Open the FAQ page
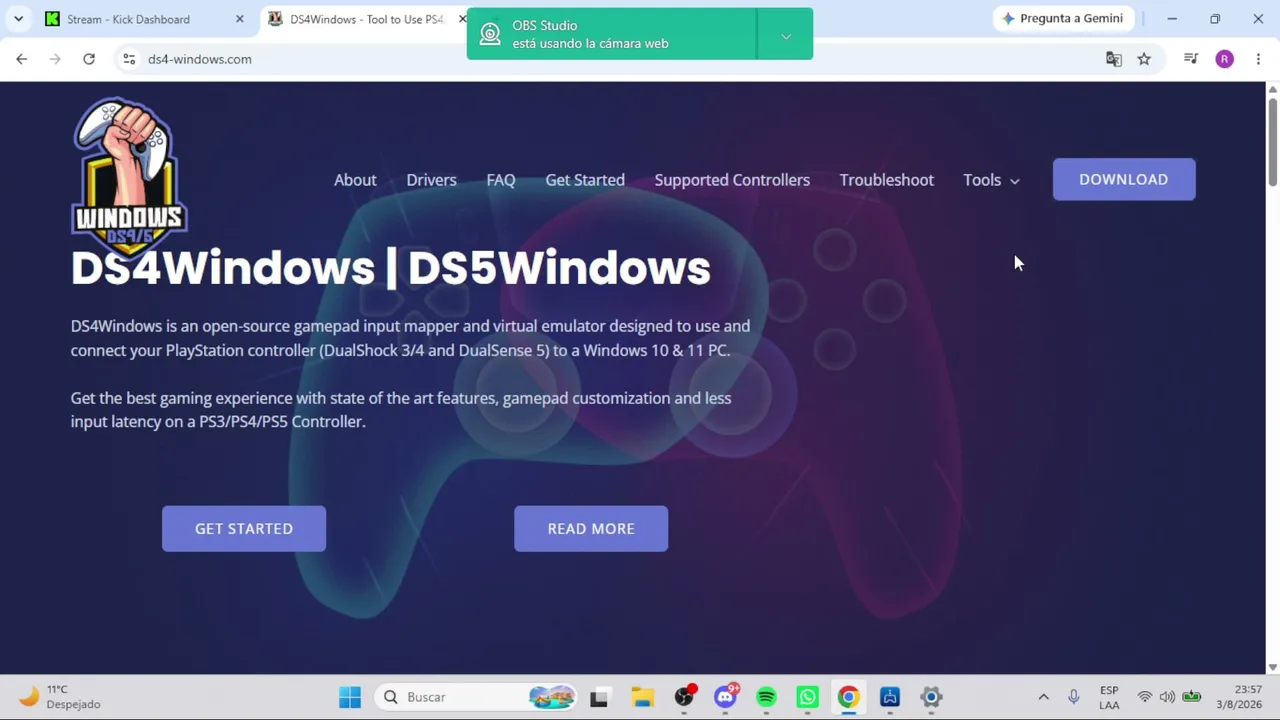Viewport: 1280px width, 720px height. tap(501, 180)
